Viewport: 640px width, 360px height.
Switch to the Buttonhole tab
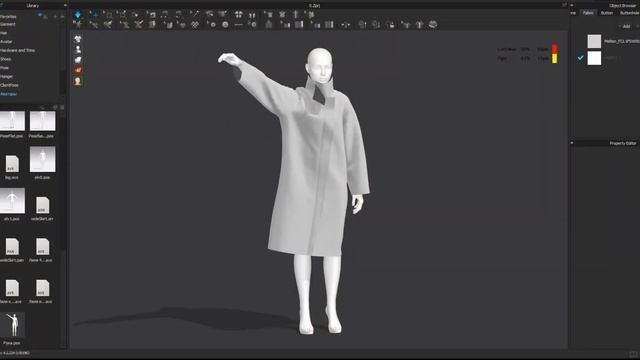(629, 13)
